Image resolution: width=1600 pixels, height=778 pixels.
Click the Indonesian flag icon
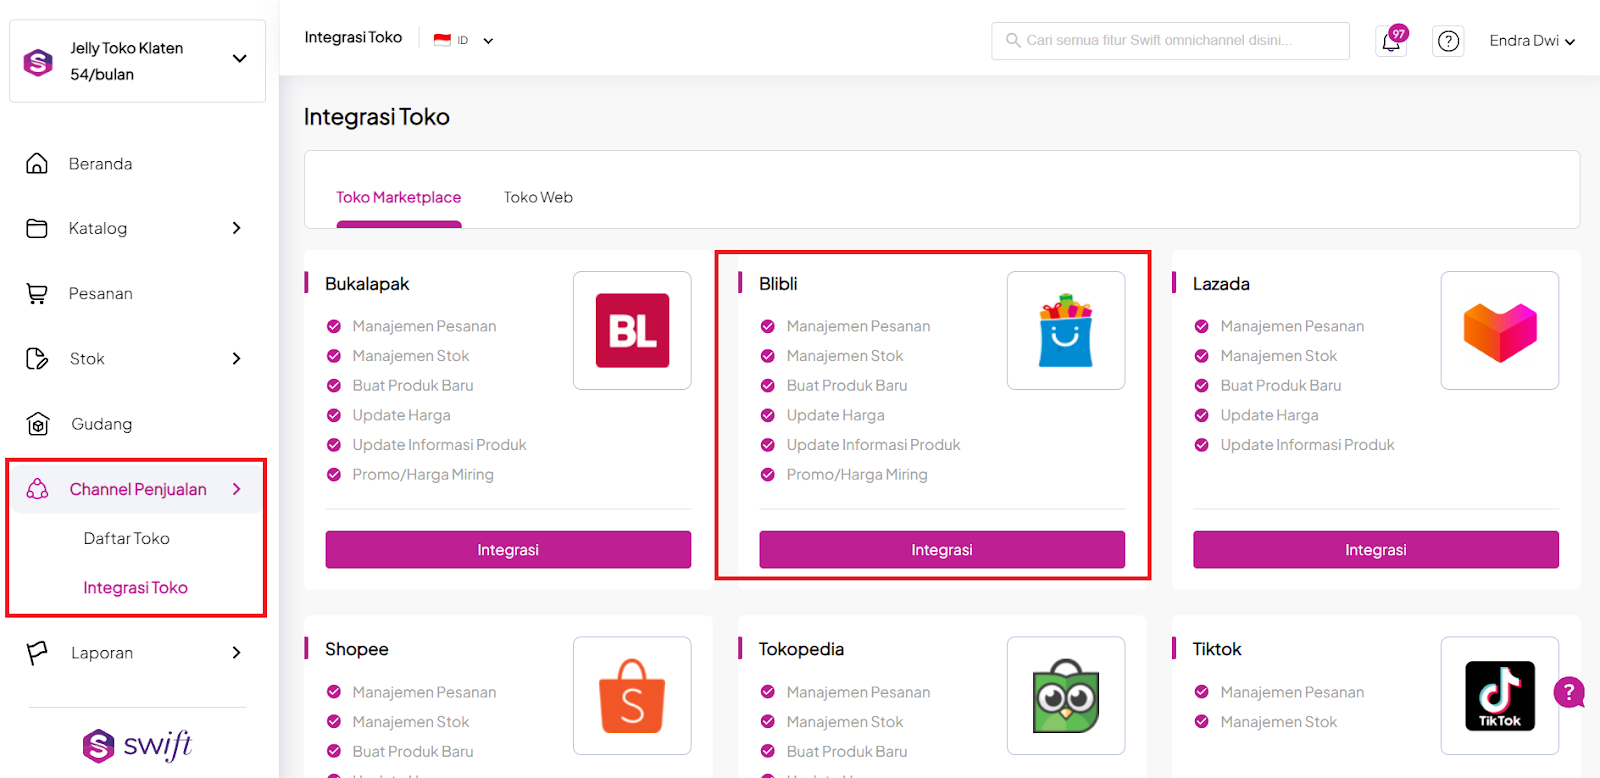click(x=442, y=40)
